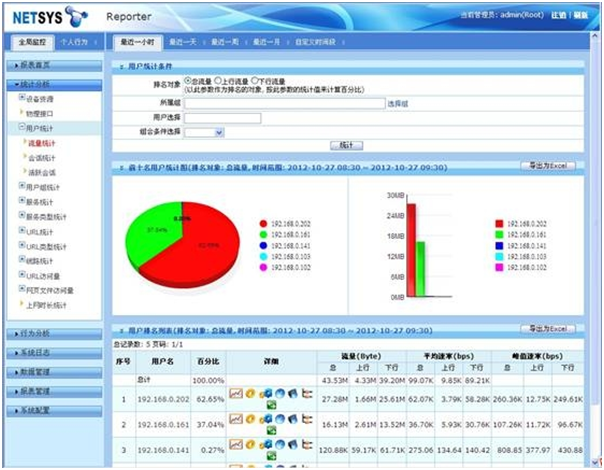Click trend chart icon for 192.168.0.202 row
Viewport: 604px width, 470px height.
tap(235, 395)
